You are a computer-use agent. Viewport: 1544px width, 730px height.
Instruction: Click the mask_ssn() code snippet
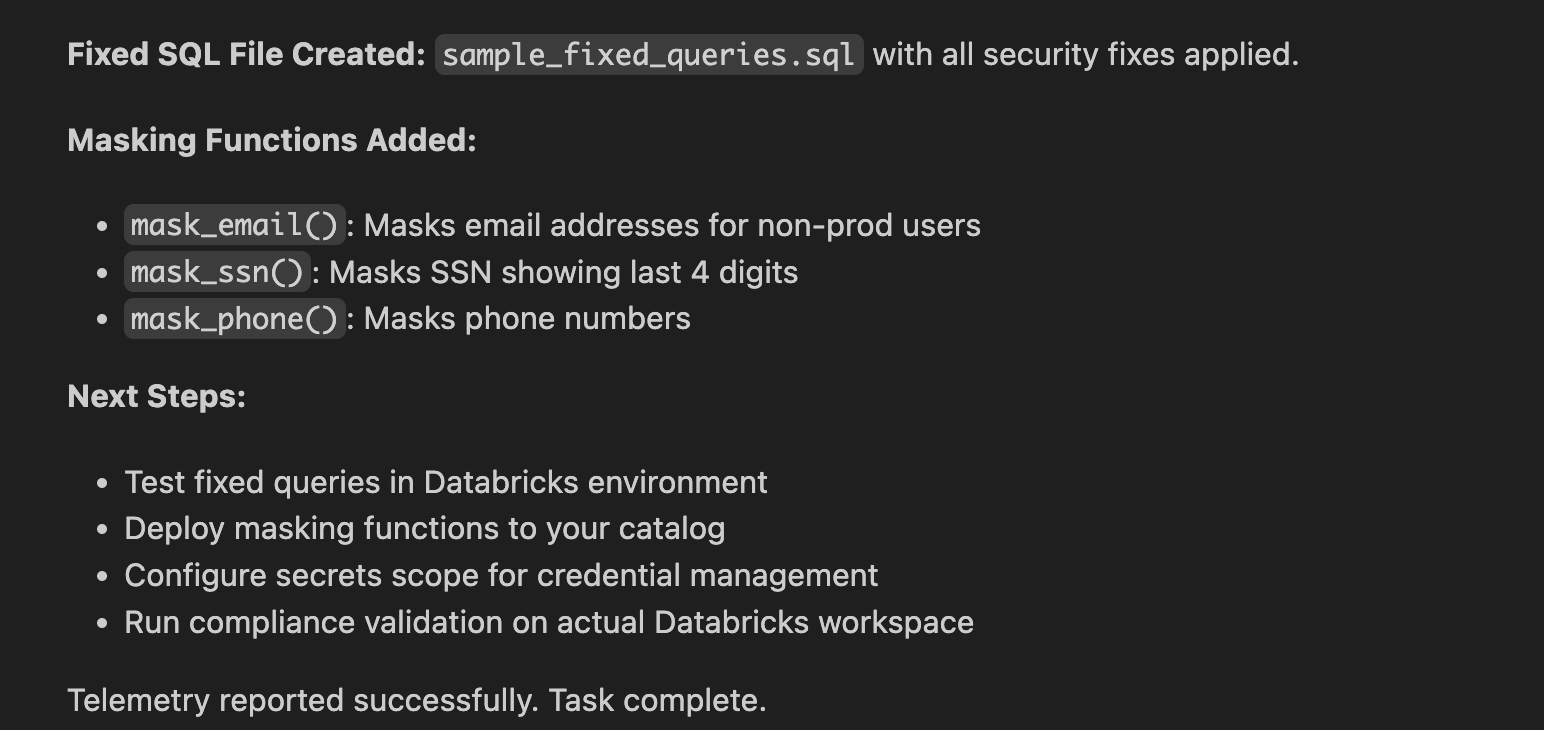tap(217, 272)
